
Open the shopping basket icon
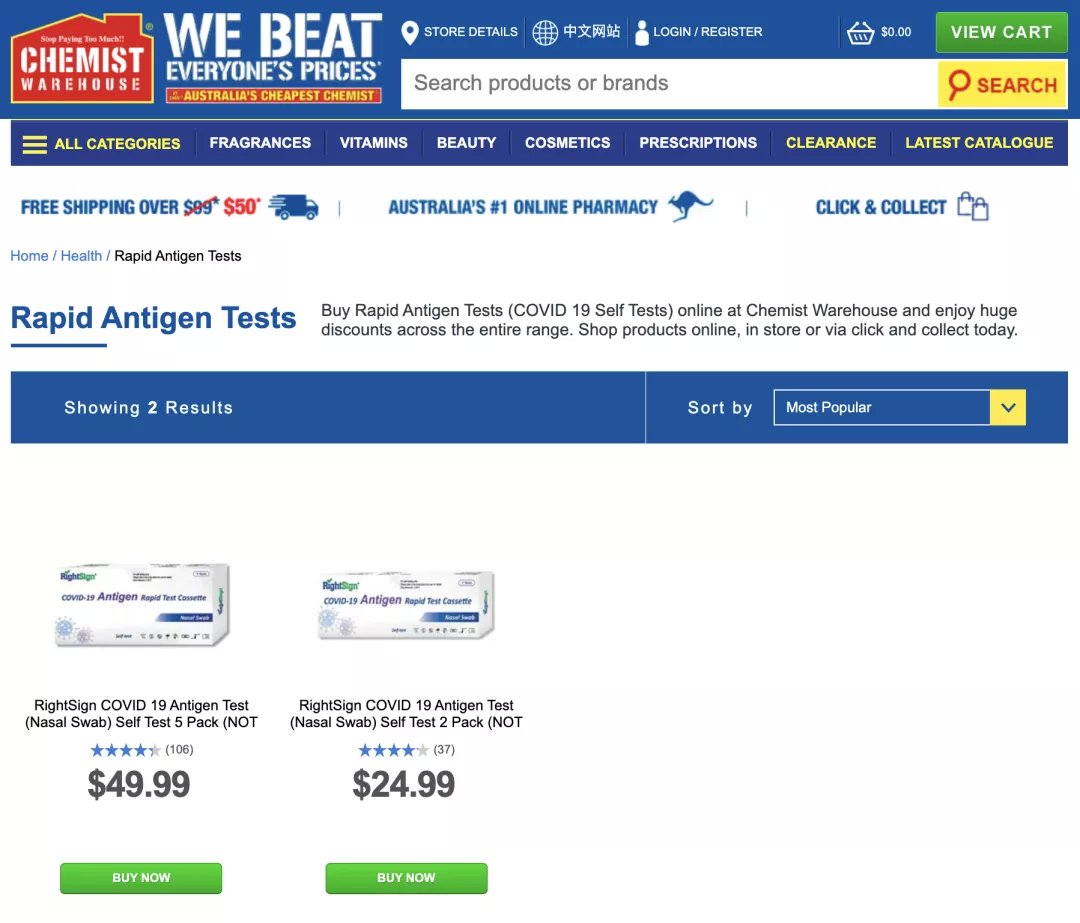point(860,32)
